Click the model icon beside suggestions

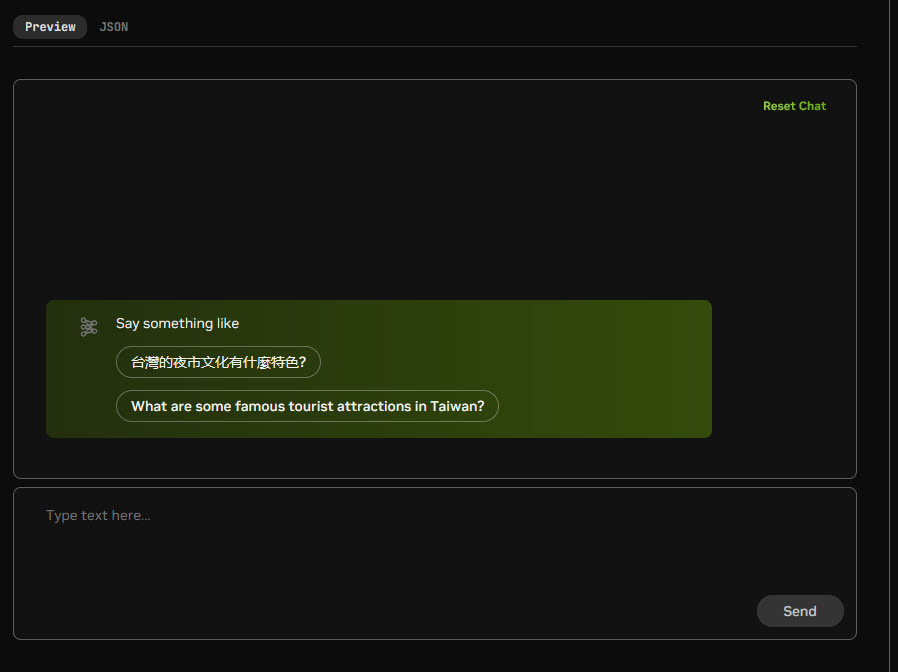click(x=89, y=327)
